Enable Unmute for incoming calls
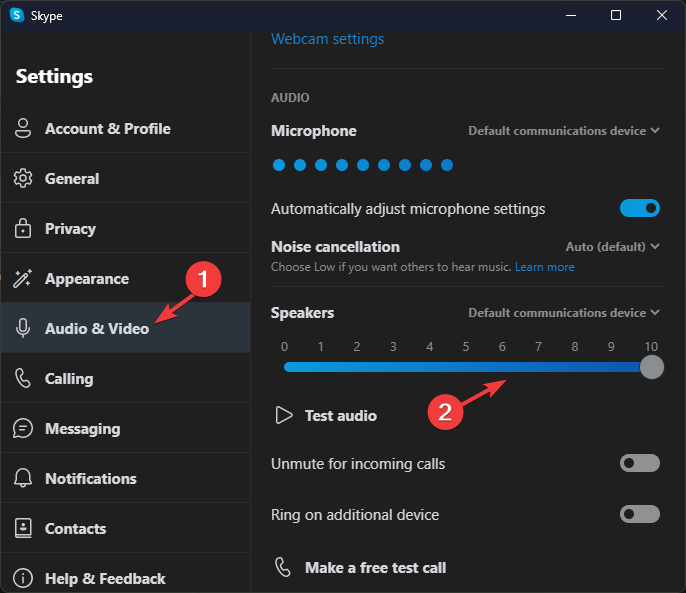The image size is (686, 593). (640, 463)
